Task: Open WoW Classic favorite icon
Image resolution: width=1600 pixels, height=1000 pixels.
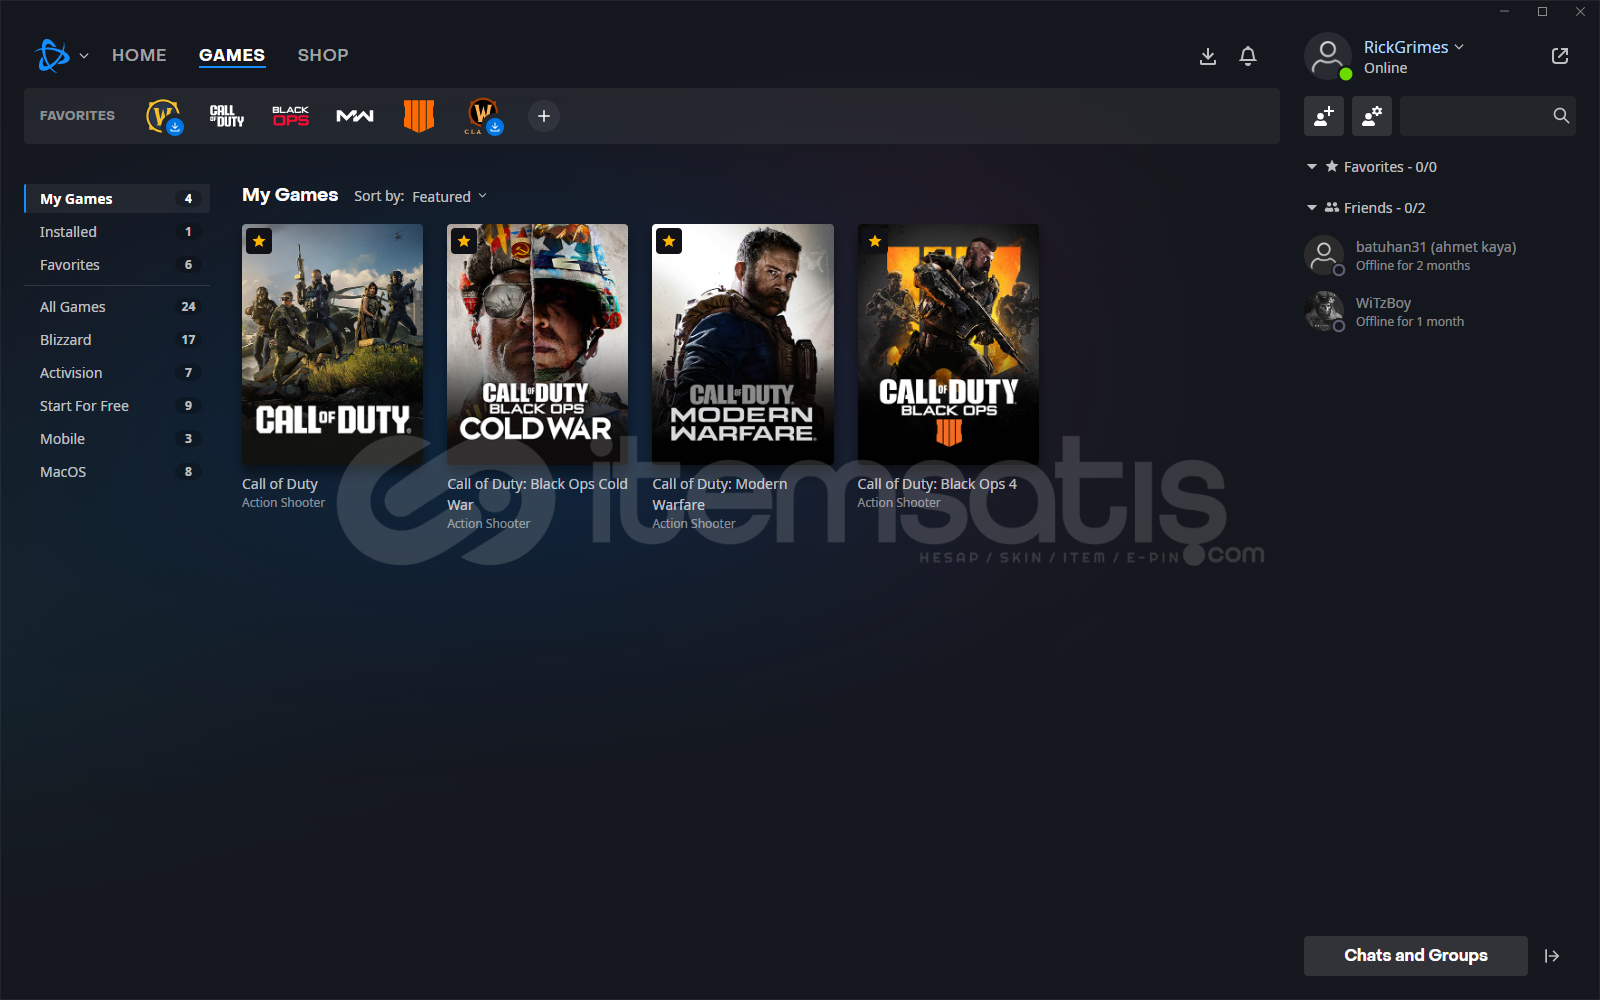Action: [x=483, y=116]
